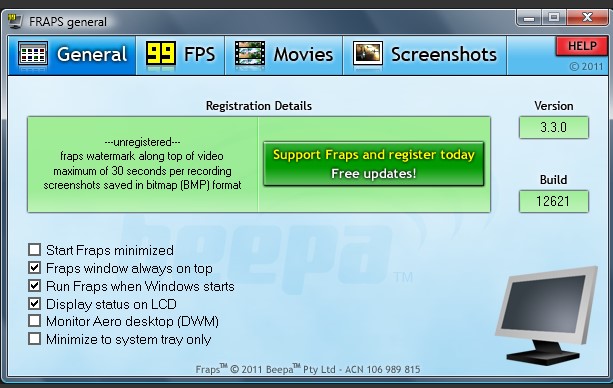Open the Movies tab
This screenshot has width=613, height=388.
click(x=284, y=55)
